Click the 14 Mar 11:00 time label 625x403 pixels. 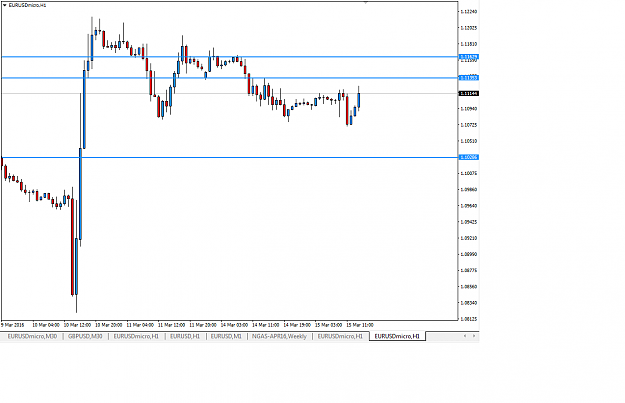pyautogui.click(x=265, y=325)
